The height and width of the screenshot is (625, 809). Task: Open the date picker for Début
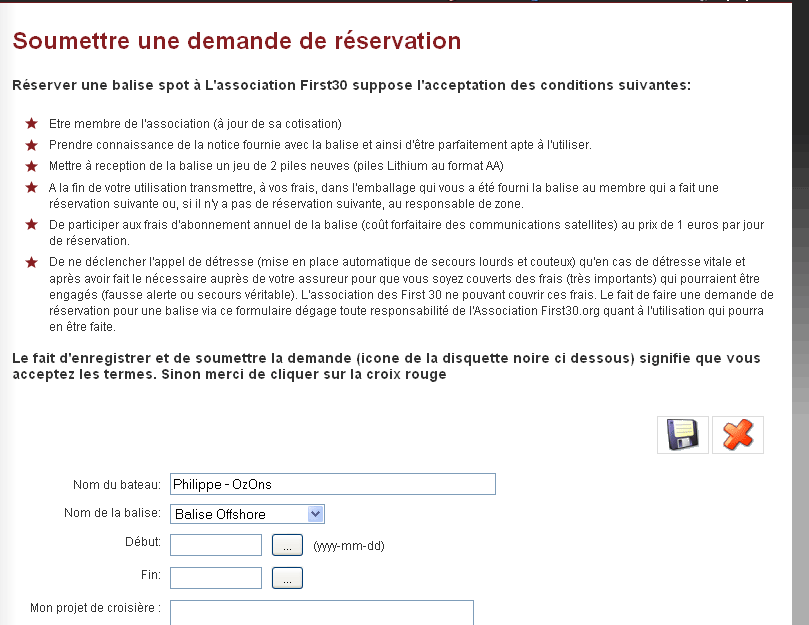tap(287, 546)
